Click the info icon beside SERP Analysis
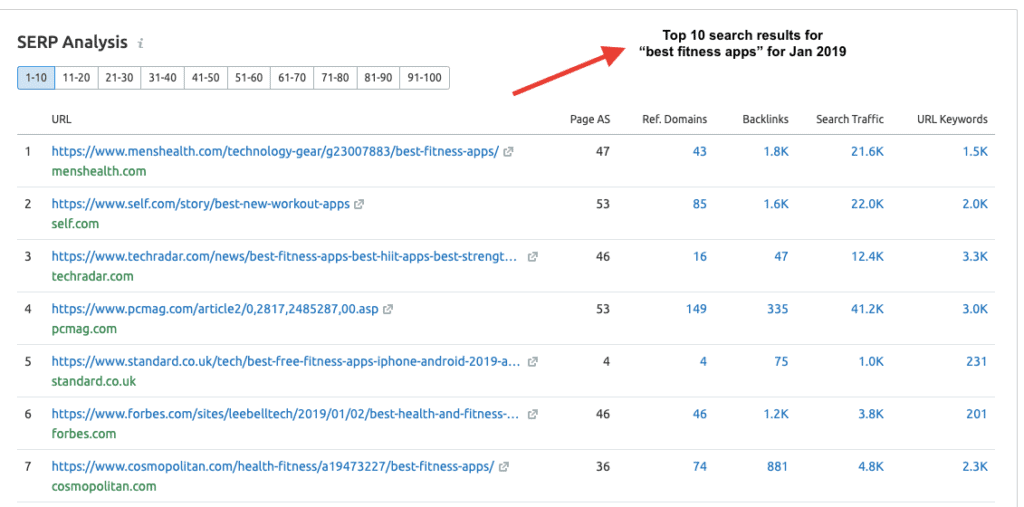The width and height of the screenshot is (1024, 507). click(x=141, y=43)
